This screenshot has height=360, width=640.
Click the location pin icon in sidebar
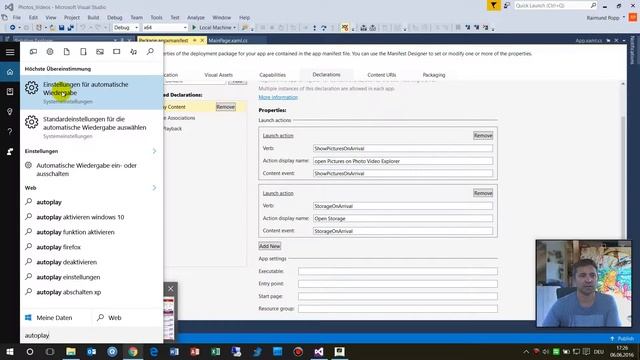[x=10, y=111]
